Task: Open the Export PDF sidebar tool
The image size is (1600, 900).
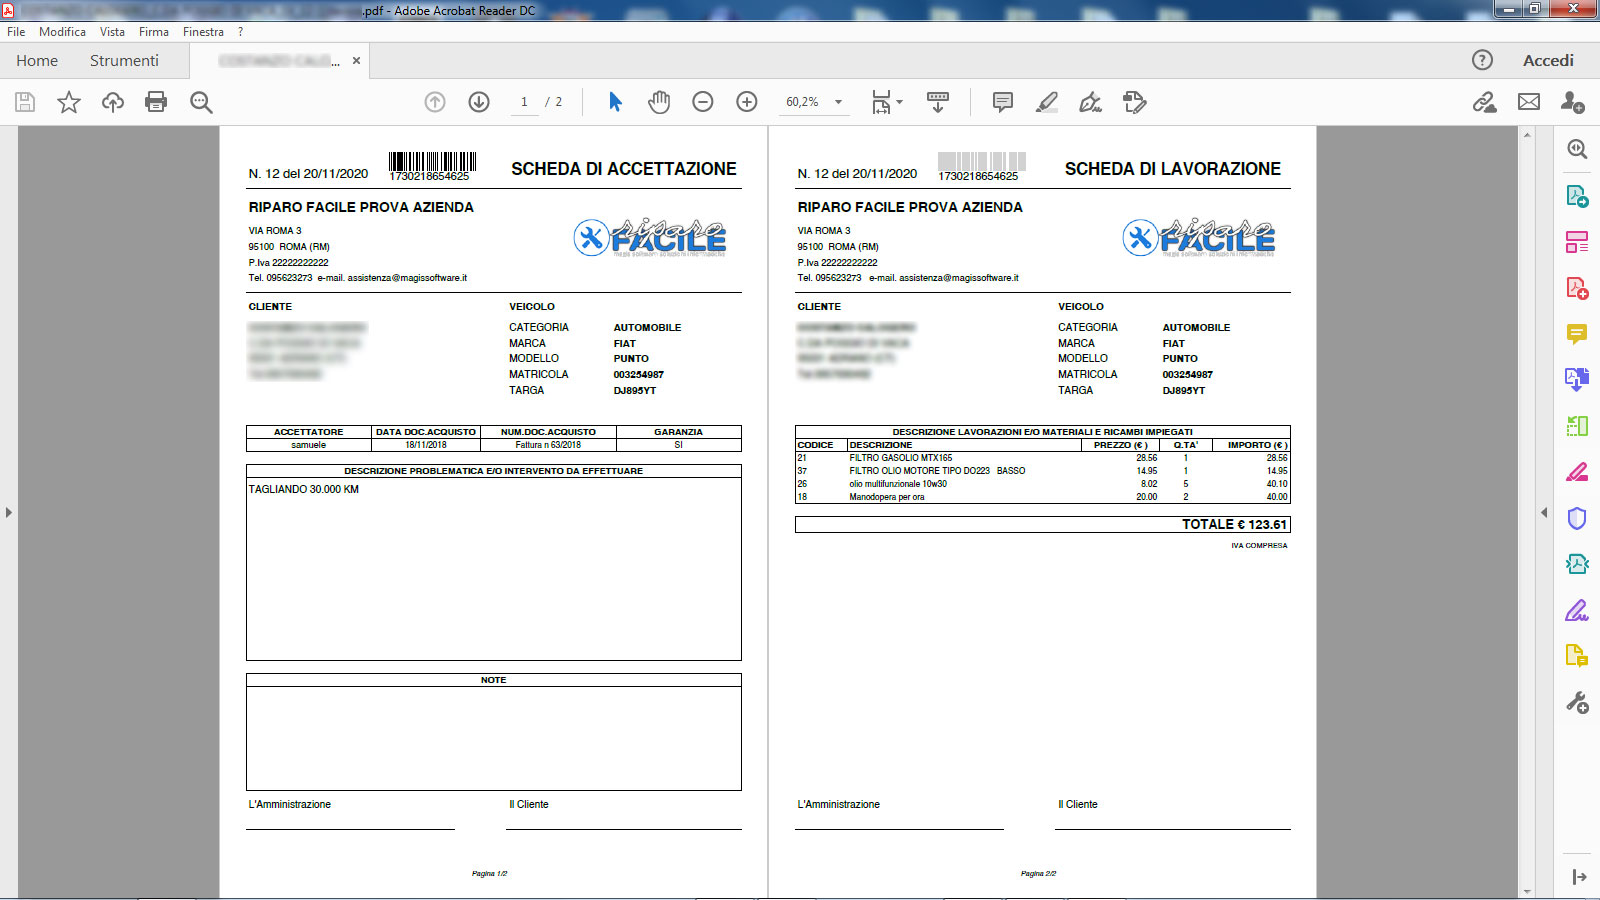Action: pos(1577,196)
